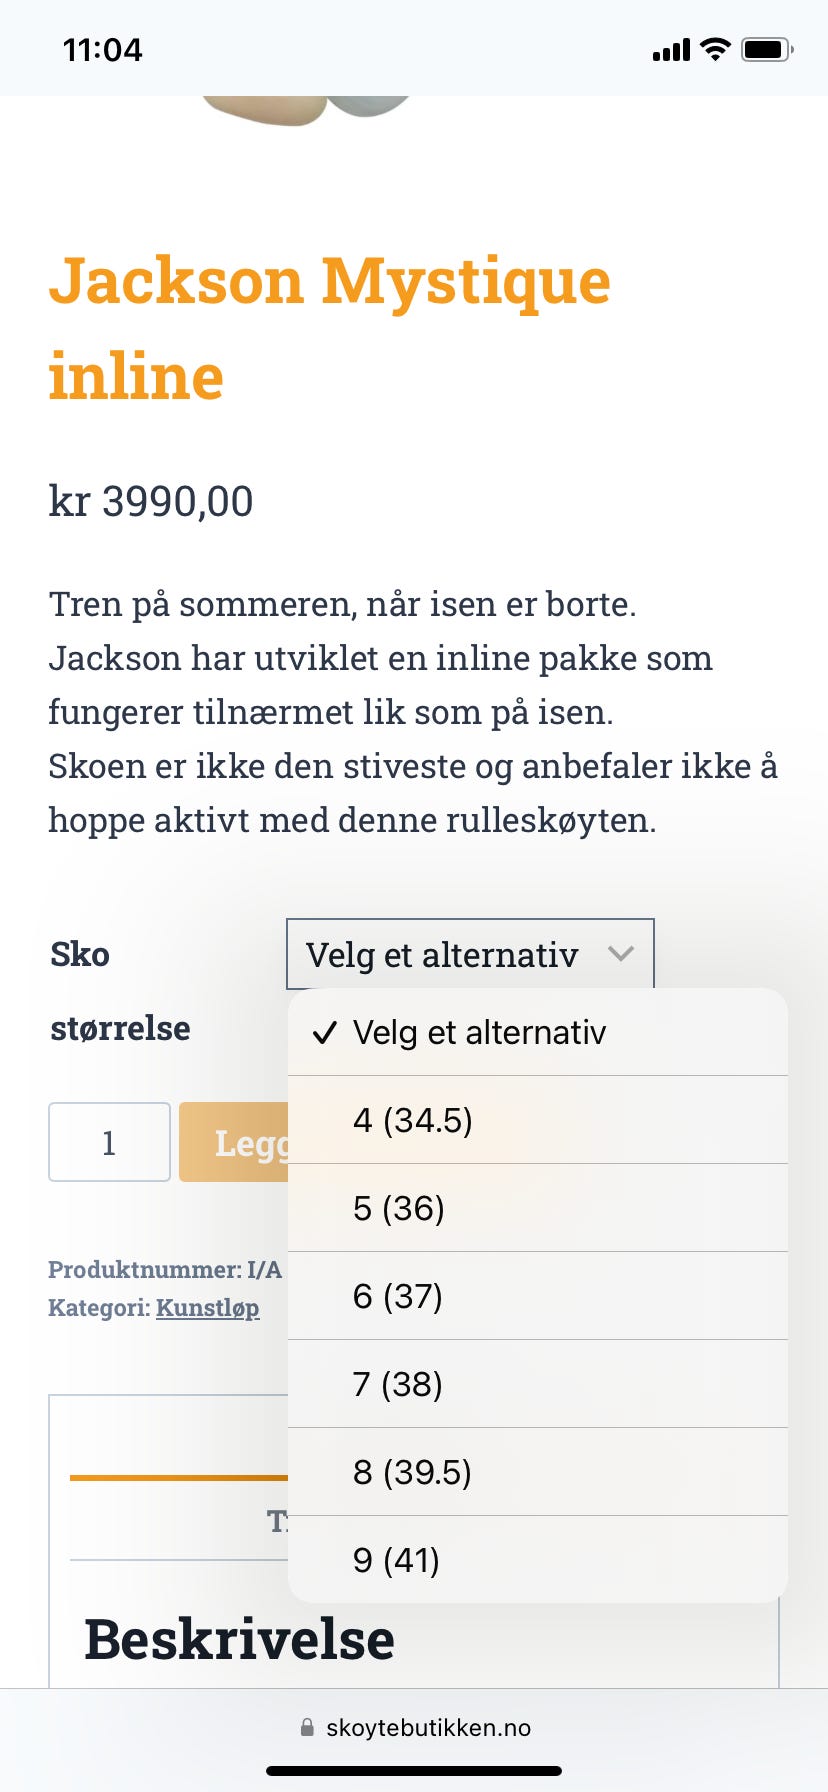Tap the cellular signal bars icon

click(671, 50)
